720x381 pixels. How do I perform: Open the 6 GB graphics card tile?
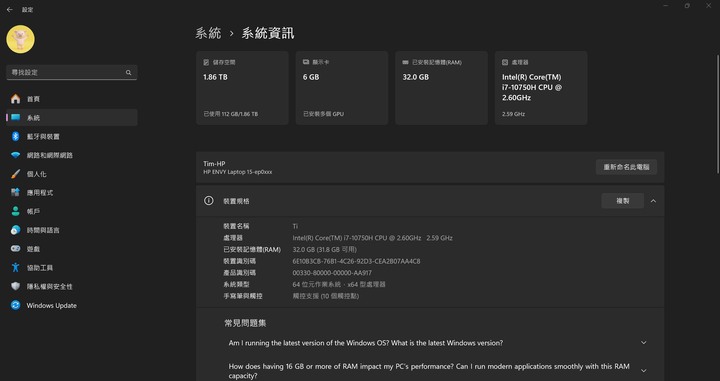342,88
